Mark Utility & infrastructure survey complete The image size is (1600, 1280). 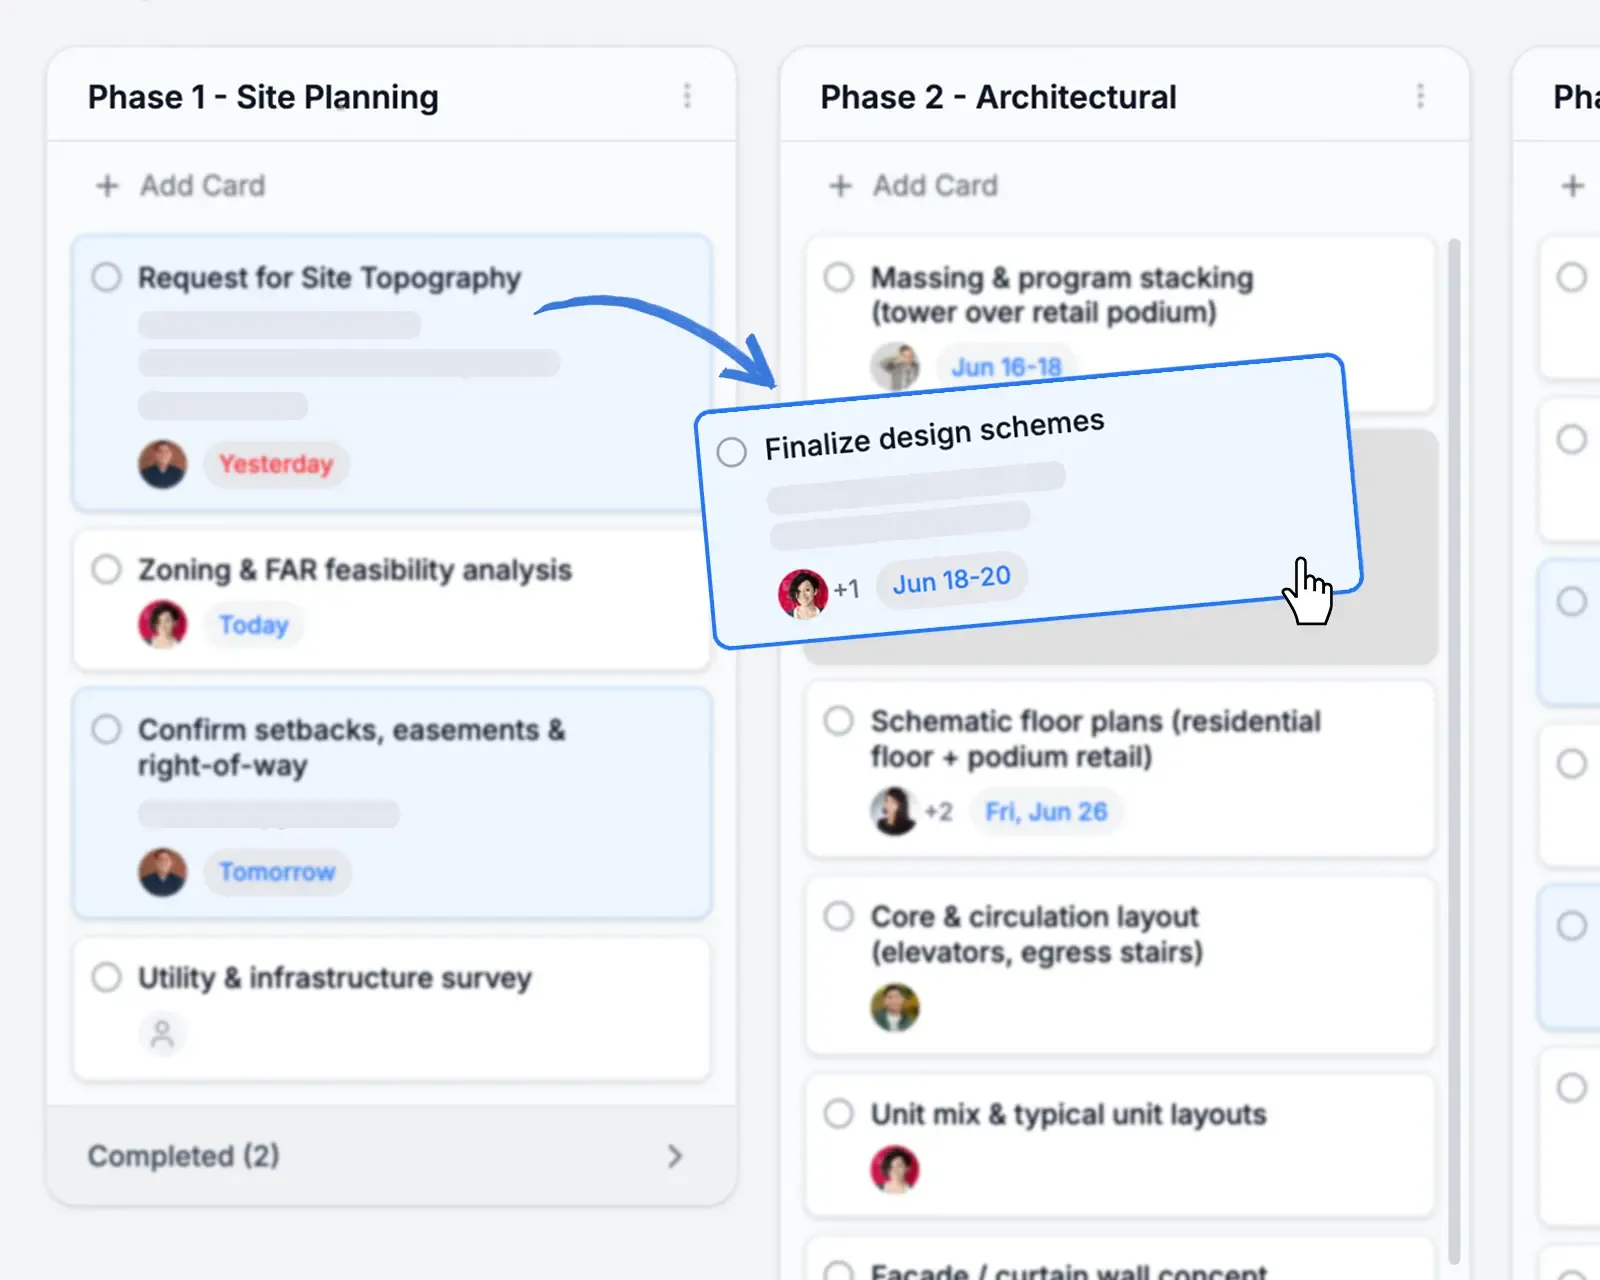pyautogui.click(x=107, y=977)
